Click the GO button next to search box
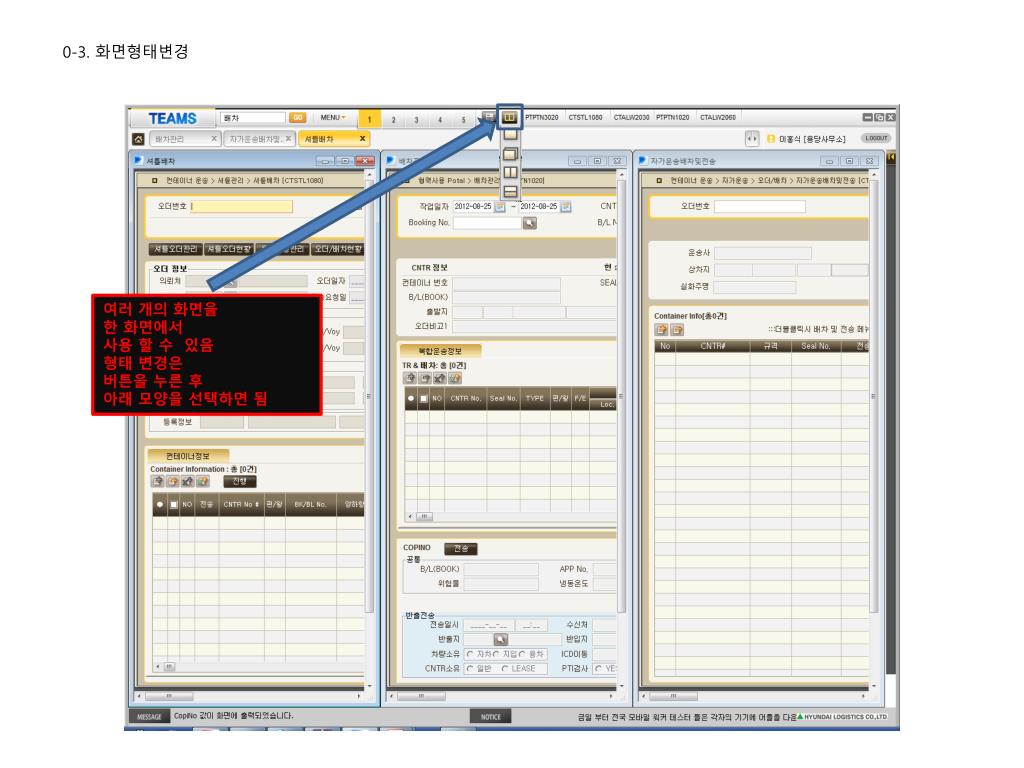The height and width of the screenshot is (768, 1024). (297, 118)
